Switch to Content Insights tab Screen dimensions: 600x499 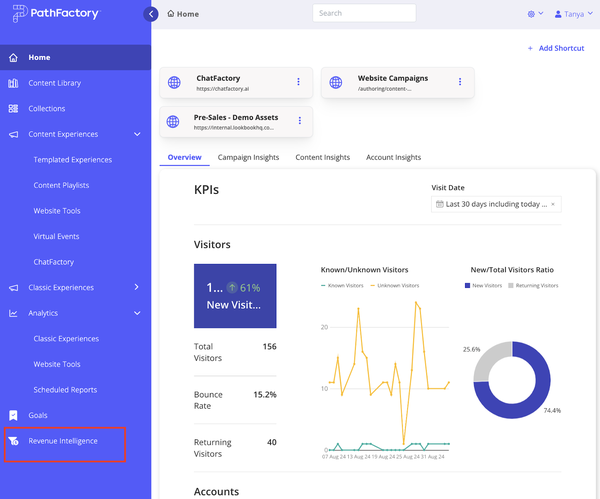(x=323, y=157)
